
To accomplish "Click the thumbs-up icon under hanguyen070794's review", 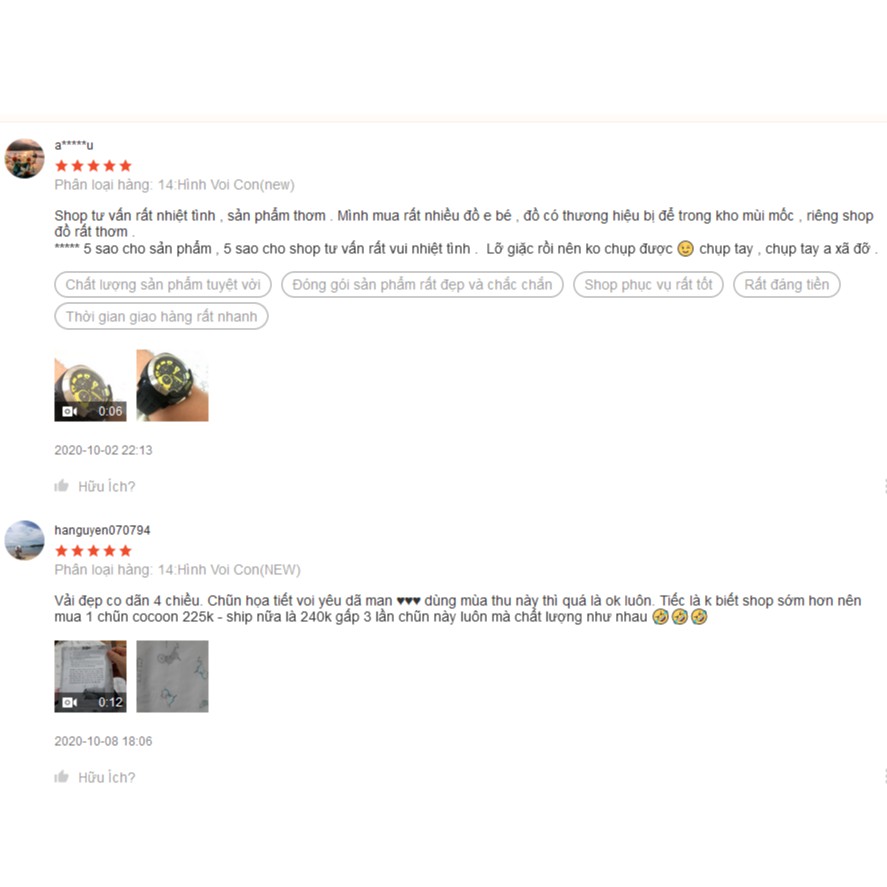I will [61, 777].
